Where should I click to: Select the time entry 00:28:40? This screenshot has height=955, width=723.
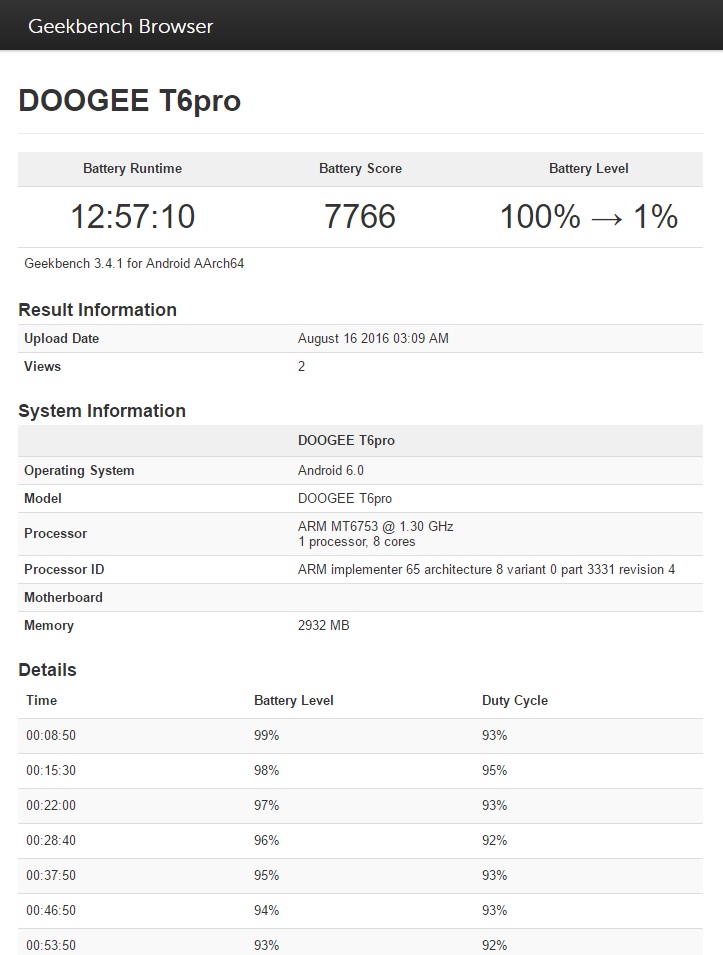click(51, 840)
